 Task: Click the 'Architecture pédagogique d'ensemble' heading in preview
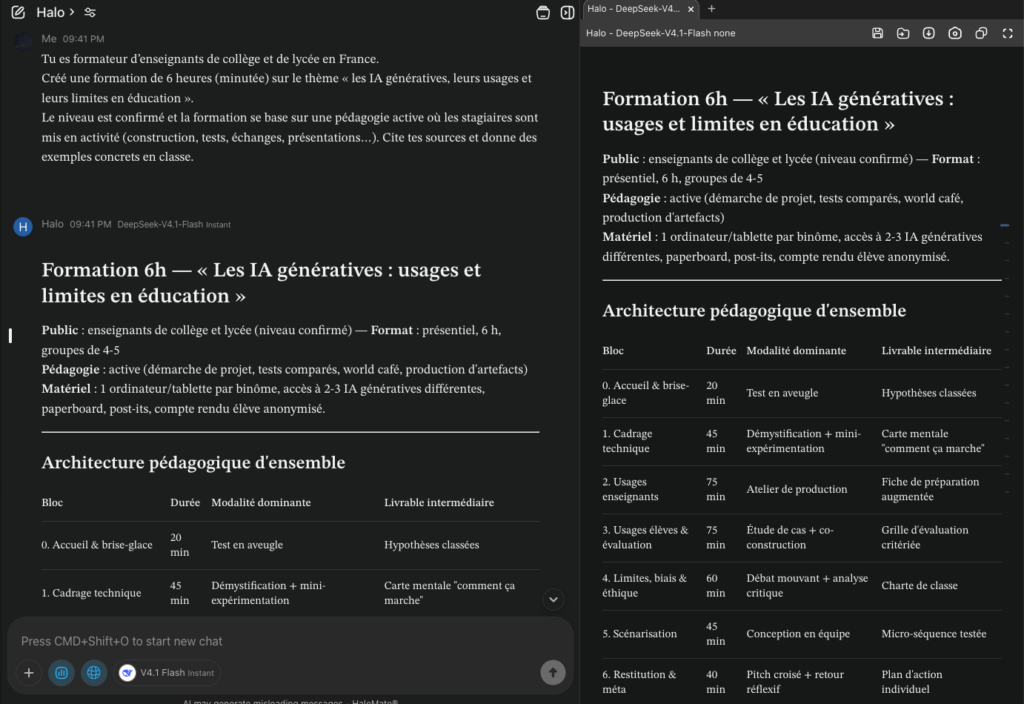coord(754,311)
